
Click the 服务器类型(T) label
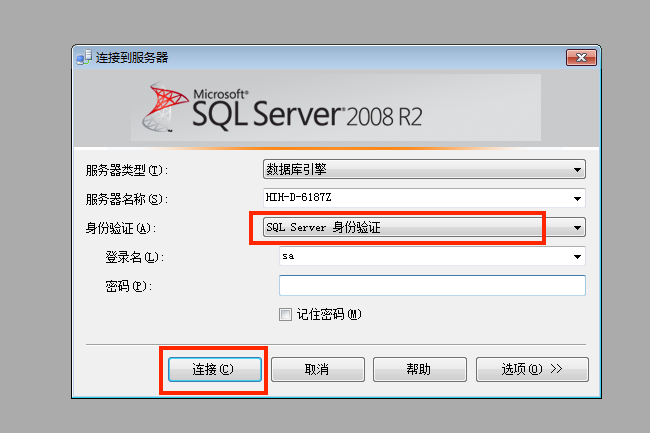point(126,170)
